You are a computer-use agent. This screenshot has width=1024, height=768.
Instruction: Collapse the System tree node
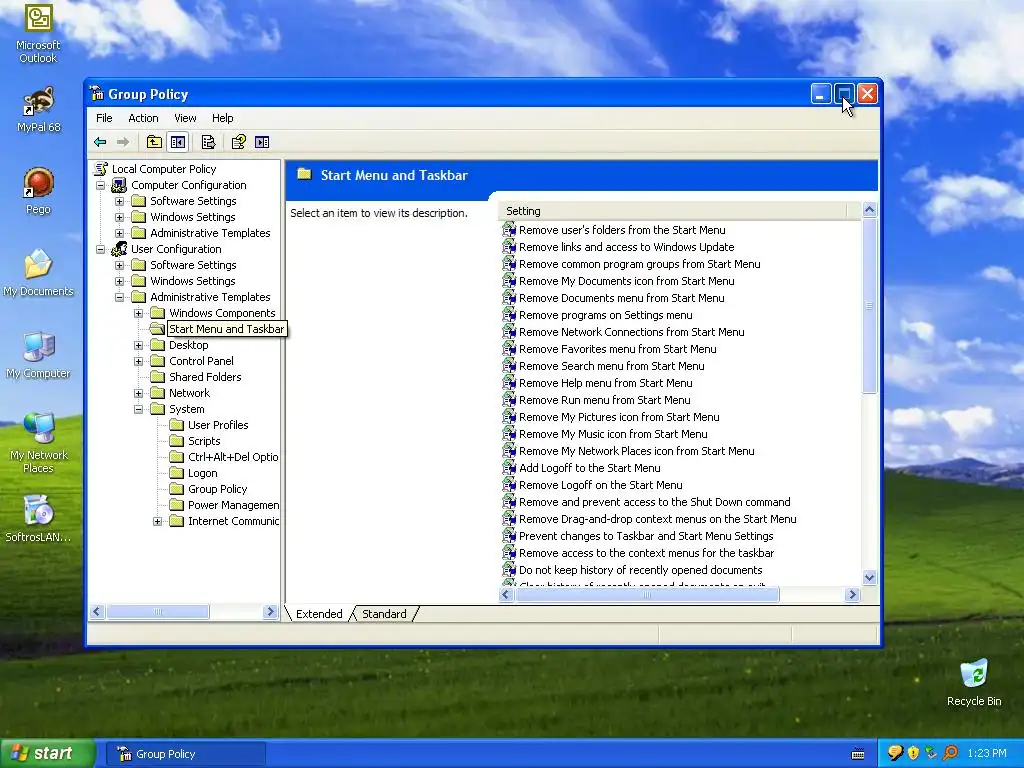point(138,409)
